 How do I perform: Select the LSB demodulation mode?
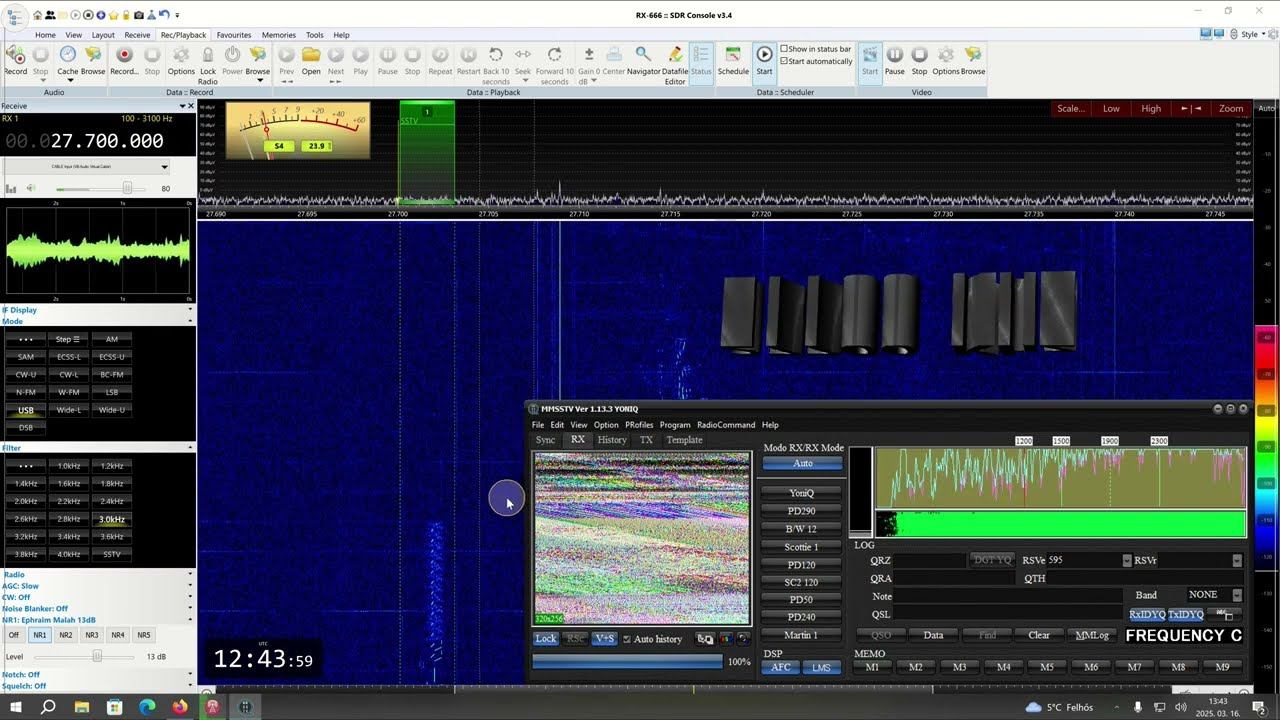(112, 392)
